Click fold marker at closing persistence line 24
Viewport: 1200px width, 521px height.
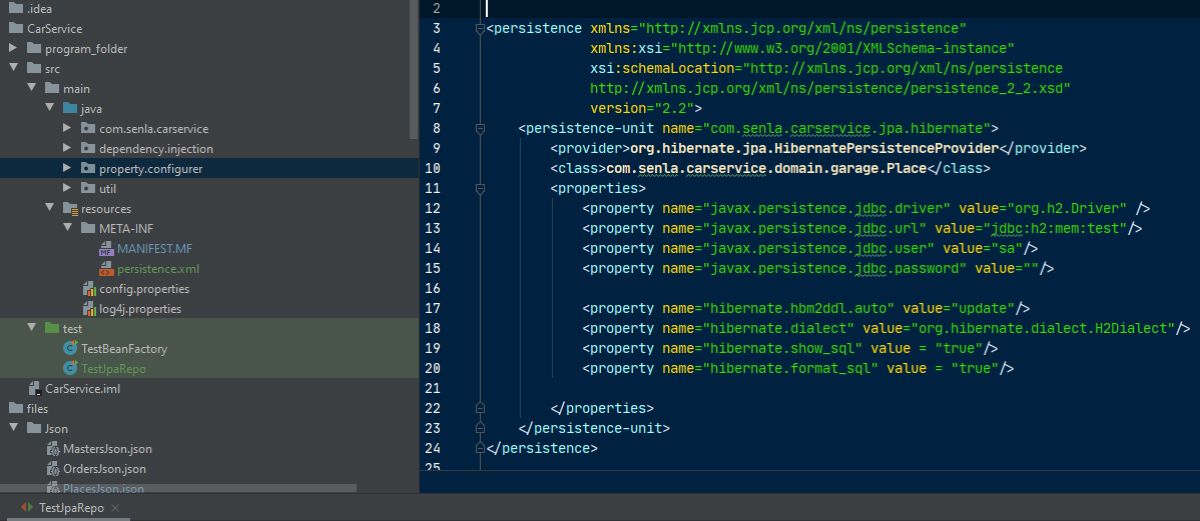pos(481,448)
